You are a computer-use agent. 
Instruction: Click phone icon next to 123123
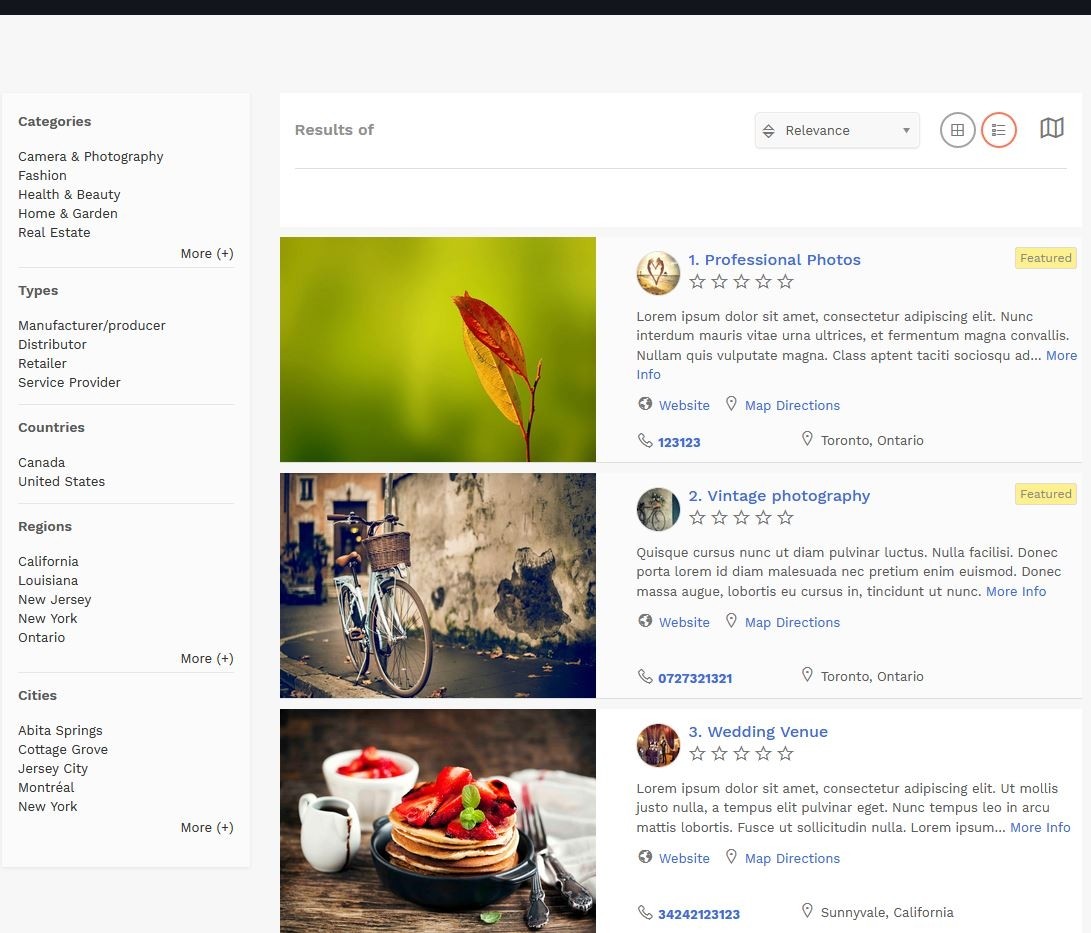click(645, 440)
